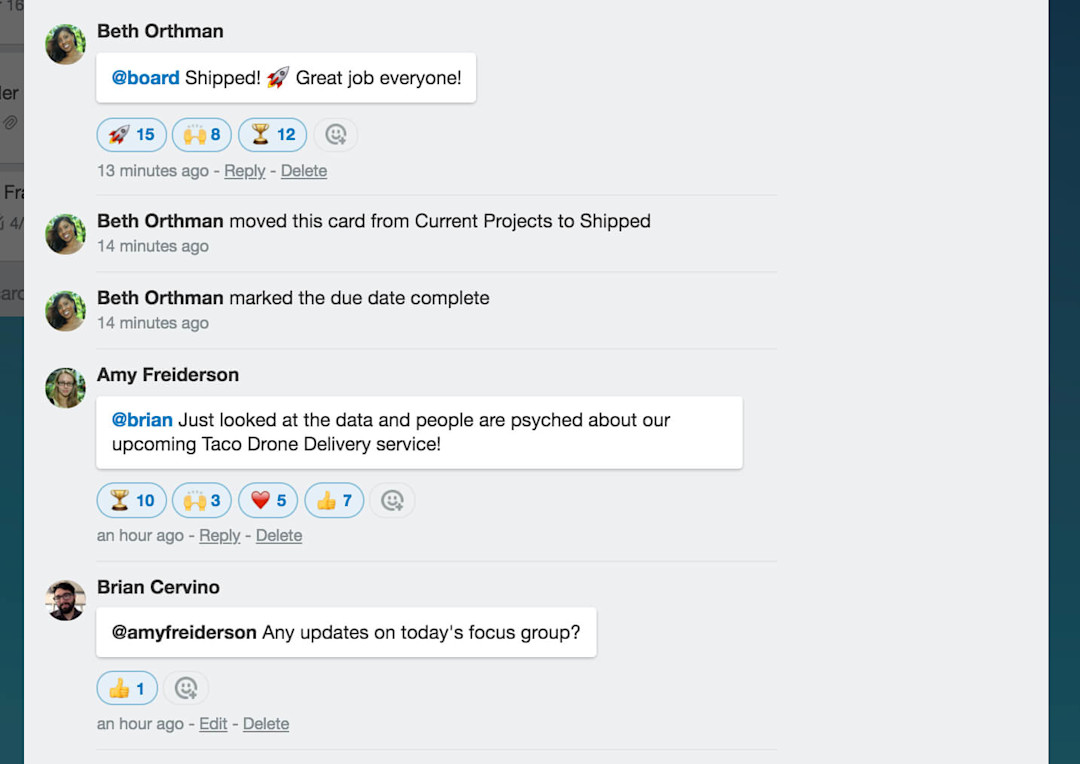1080x764 pixels.
Task: Toggle the trophy reaction on Amy's comment
Action: point(131,500)
